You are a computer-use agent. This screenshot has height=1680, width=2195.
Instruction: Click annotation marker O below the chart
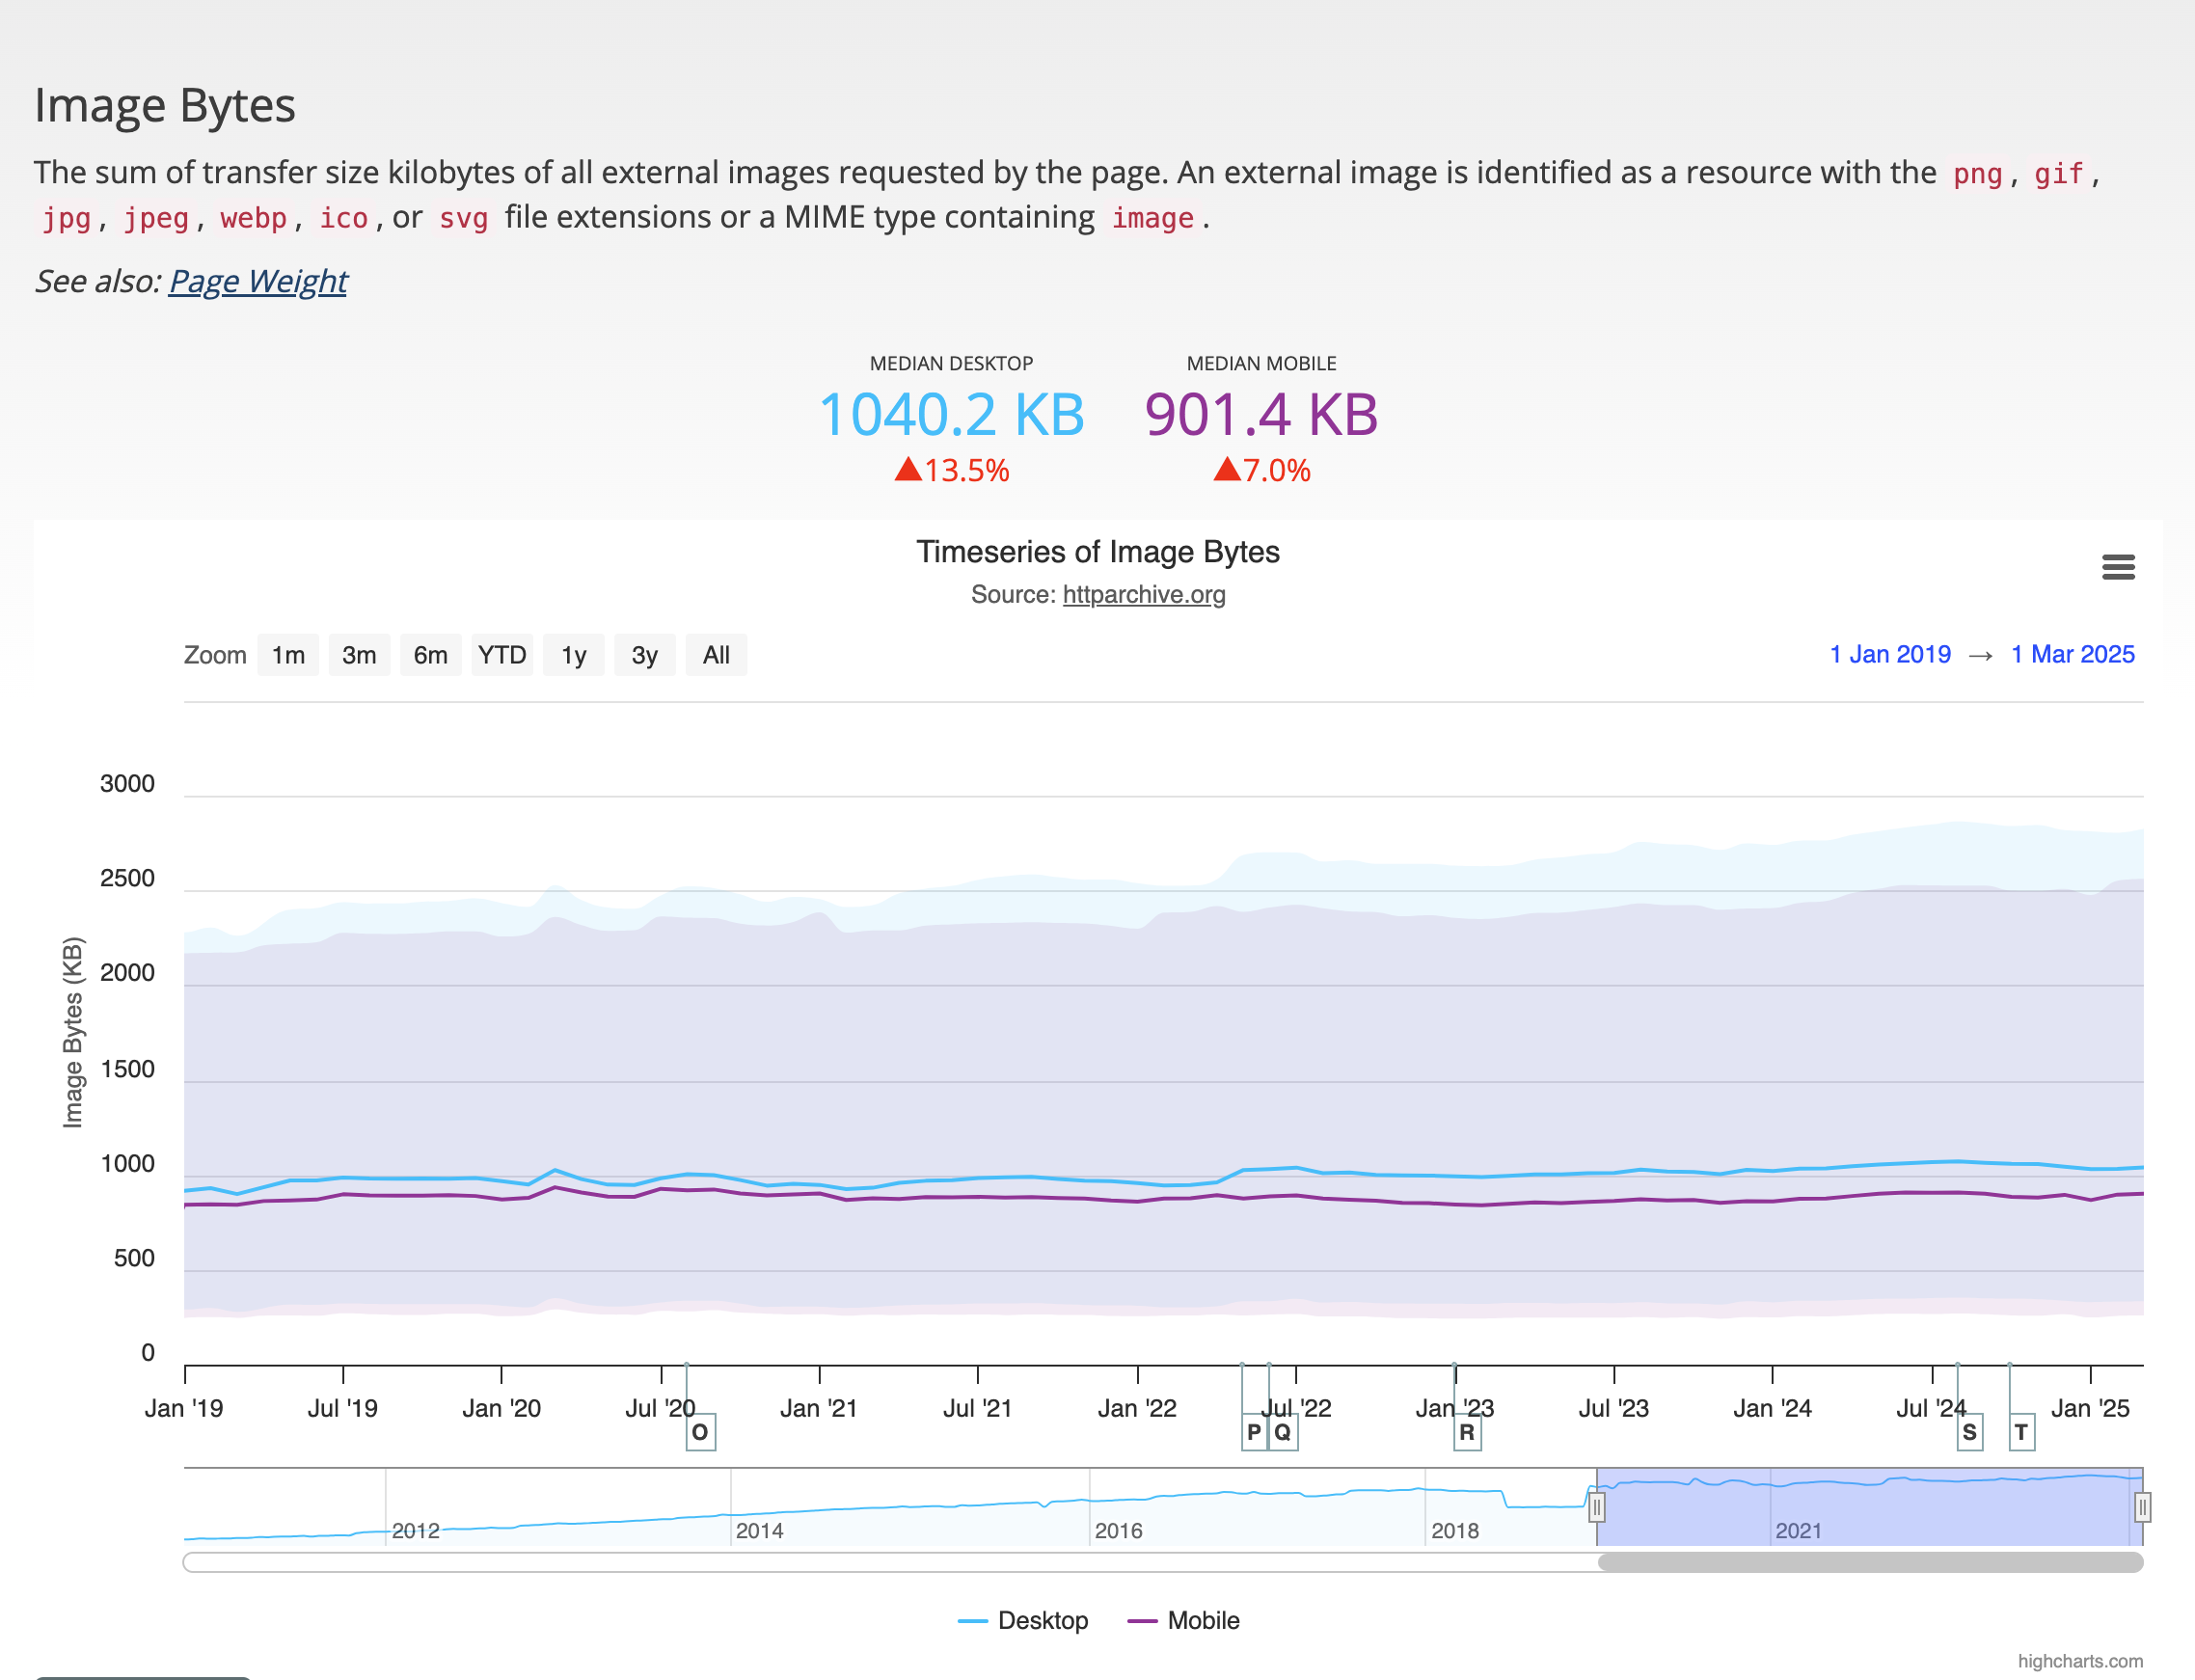pyautogui.click(x=700, y=1432)
